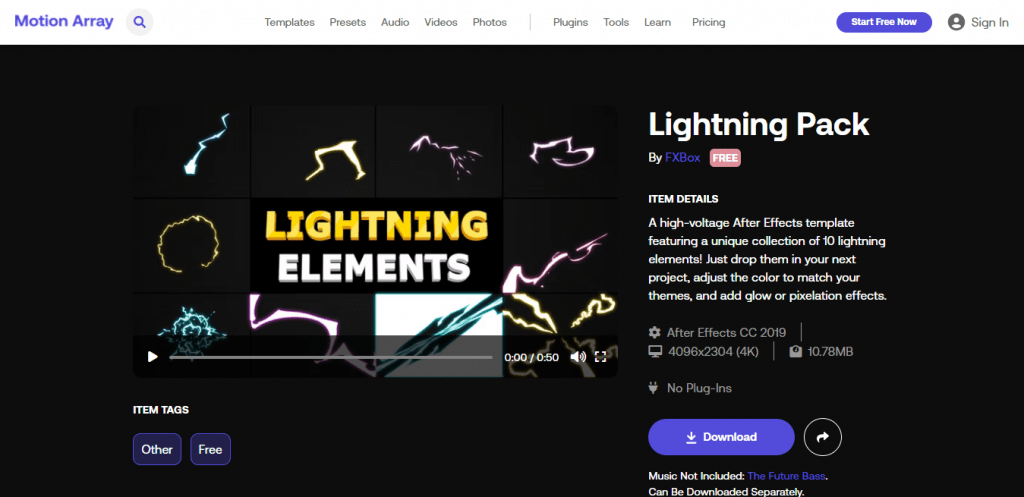
Task: Open the Plugins menu
Action: (571, 22)
